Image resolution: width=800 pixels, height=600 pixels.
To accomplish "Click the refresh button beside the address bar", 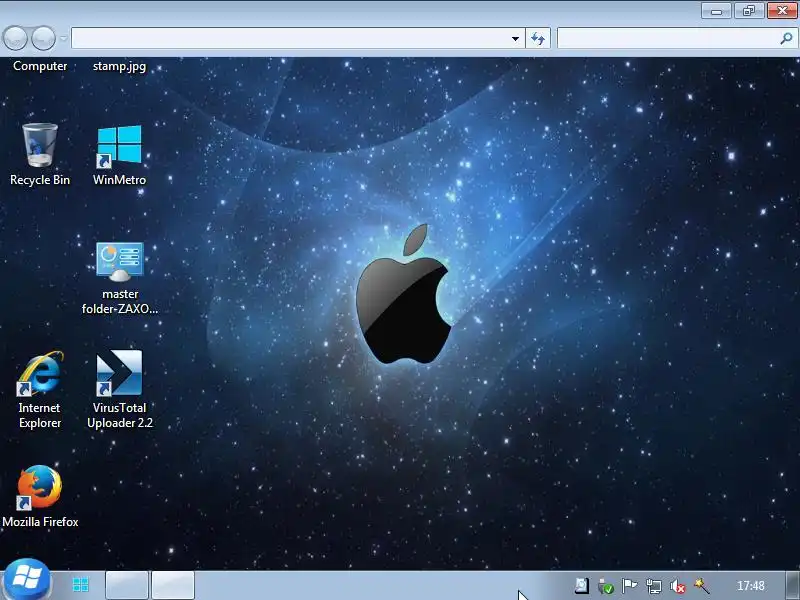I will point(538,38).
